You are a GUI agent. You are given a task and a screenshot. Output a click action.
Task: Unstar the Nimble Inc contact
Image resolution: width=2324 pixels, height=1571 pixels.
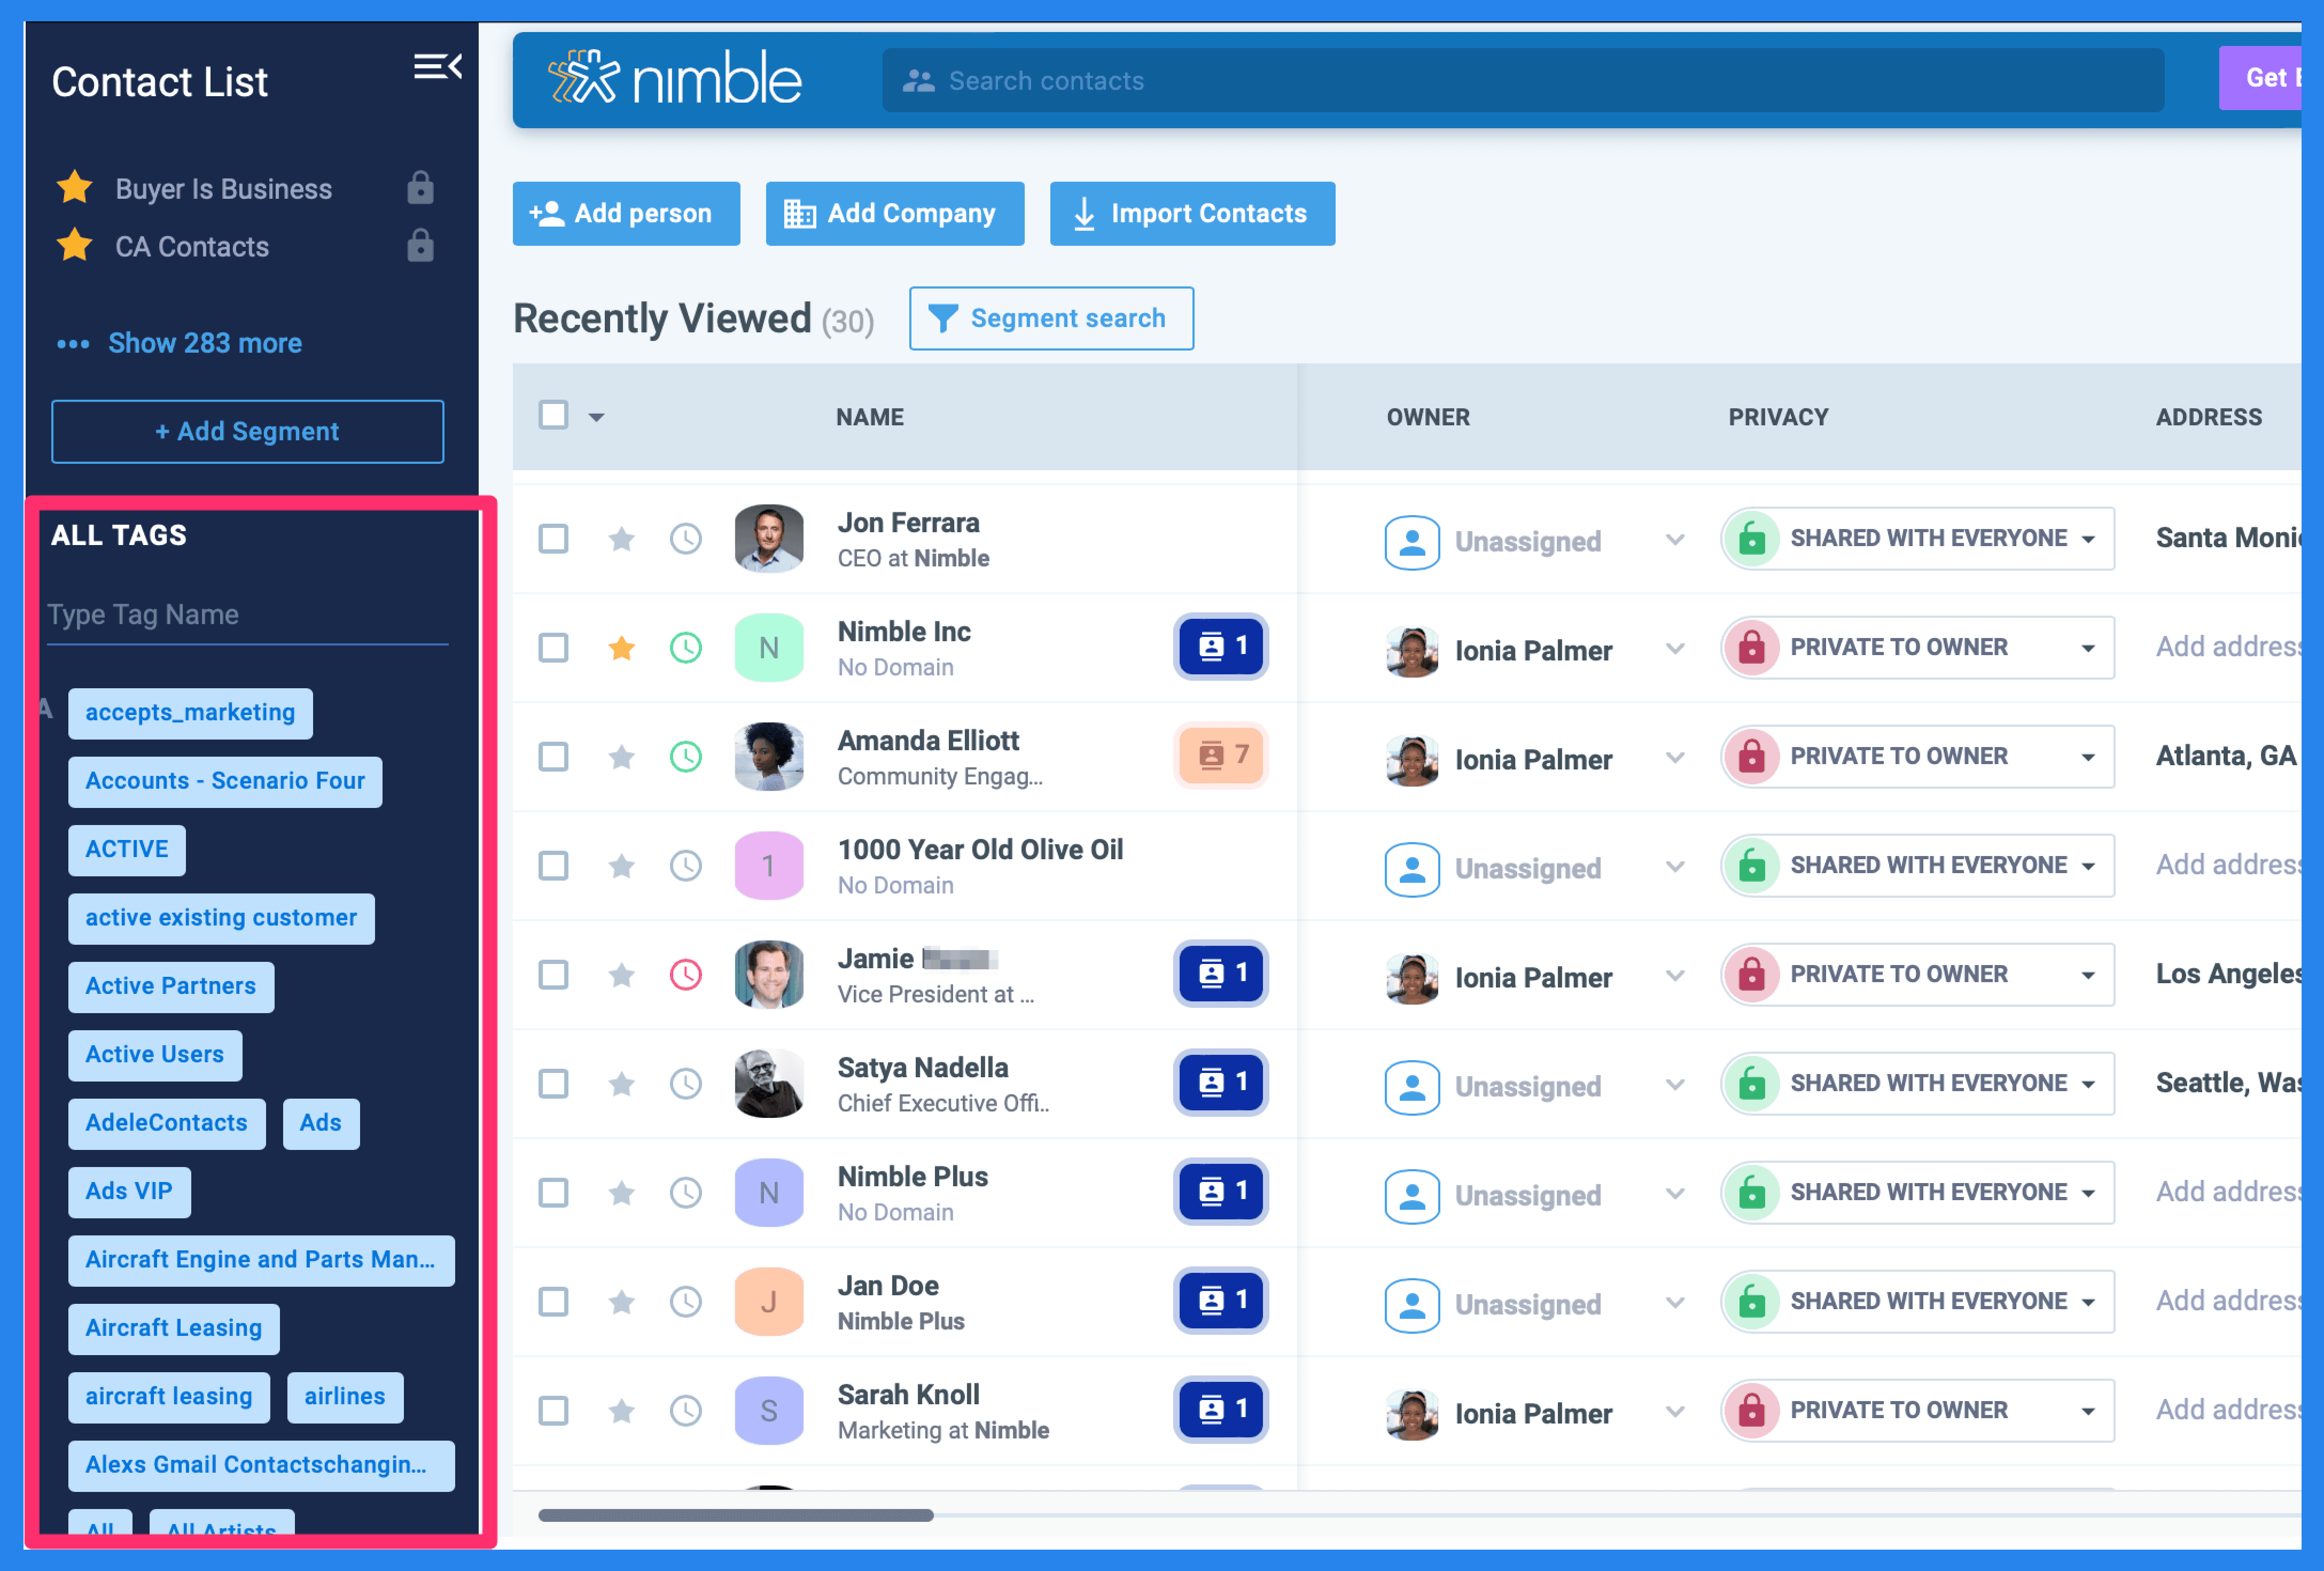(x=621, y=649)
